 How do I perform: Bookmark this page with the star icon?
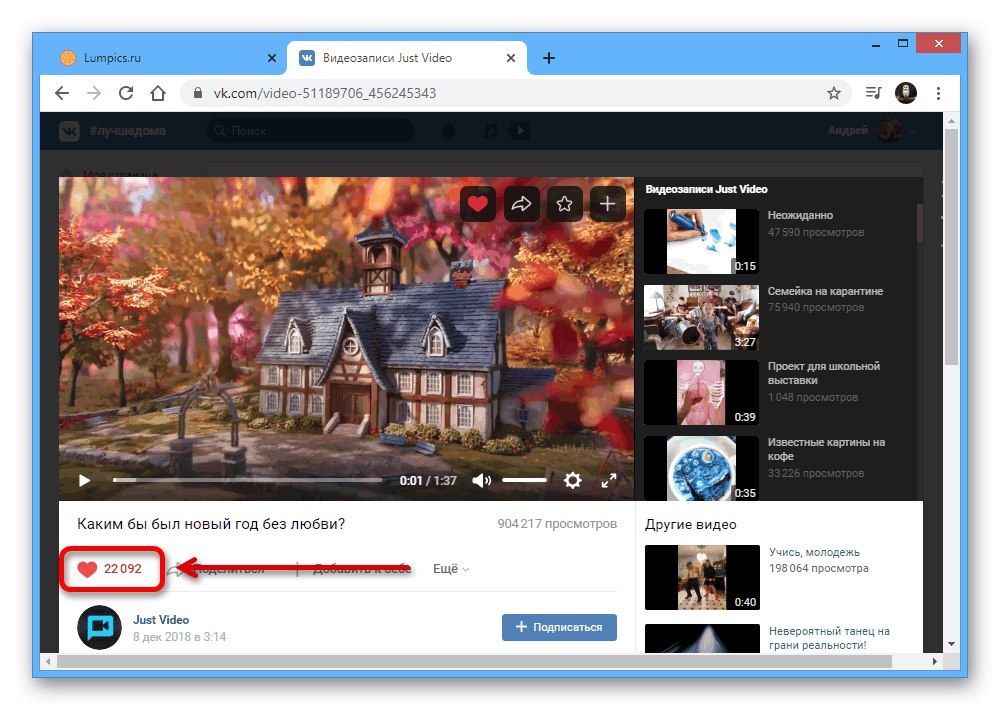click(x=834, y=93)
